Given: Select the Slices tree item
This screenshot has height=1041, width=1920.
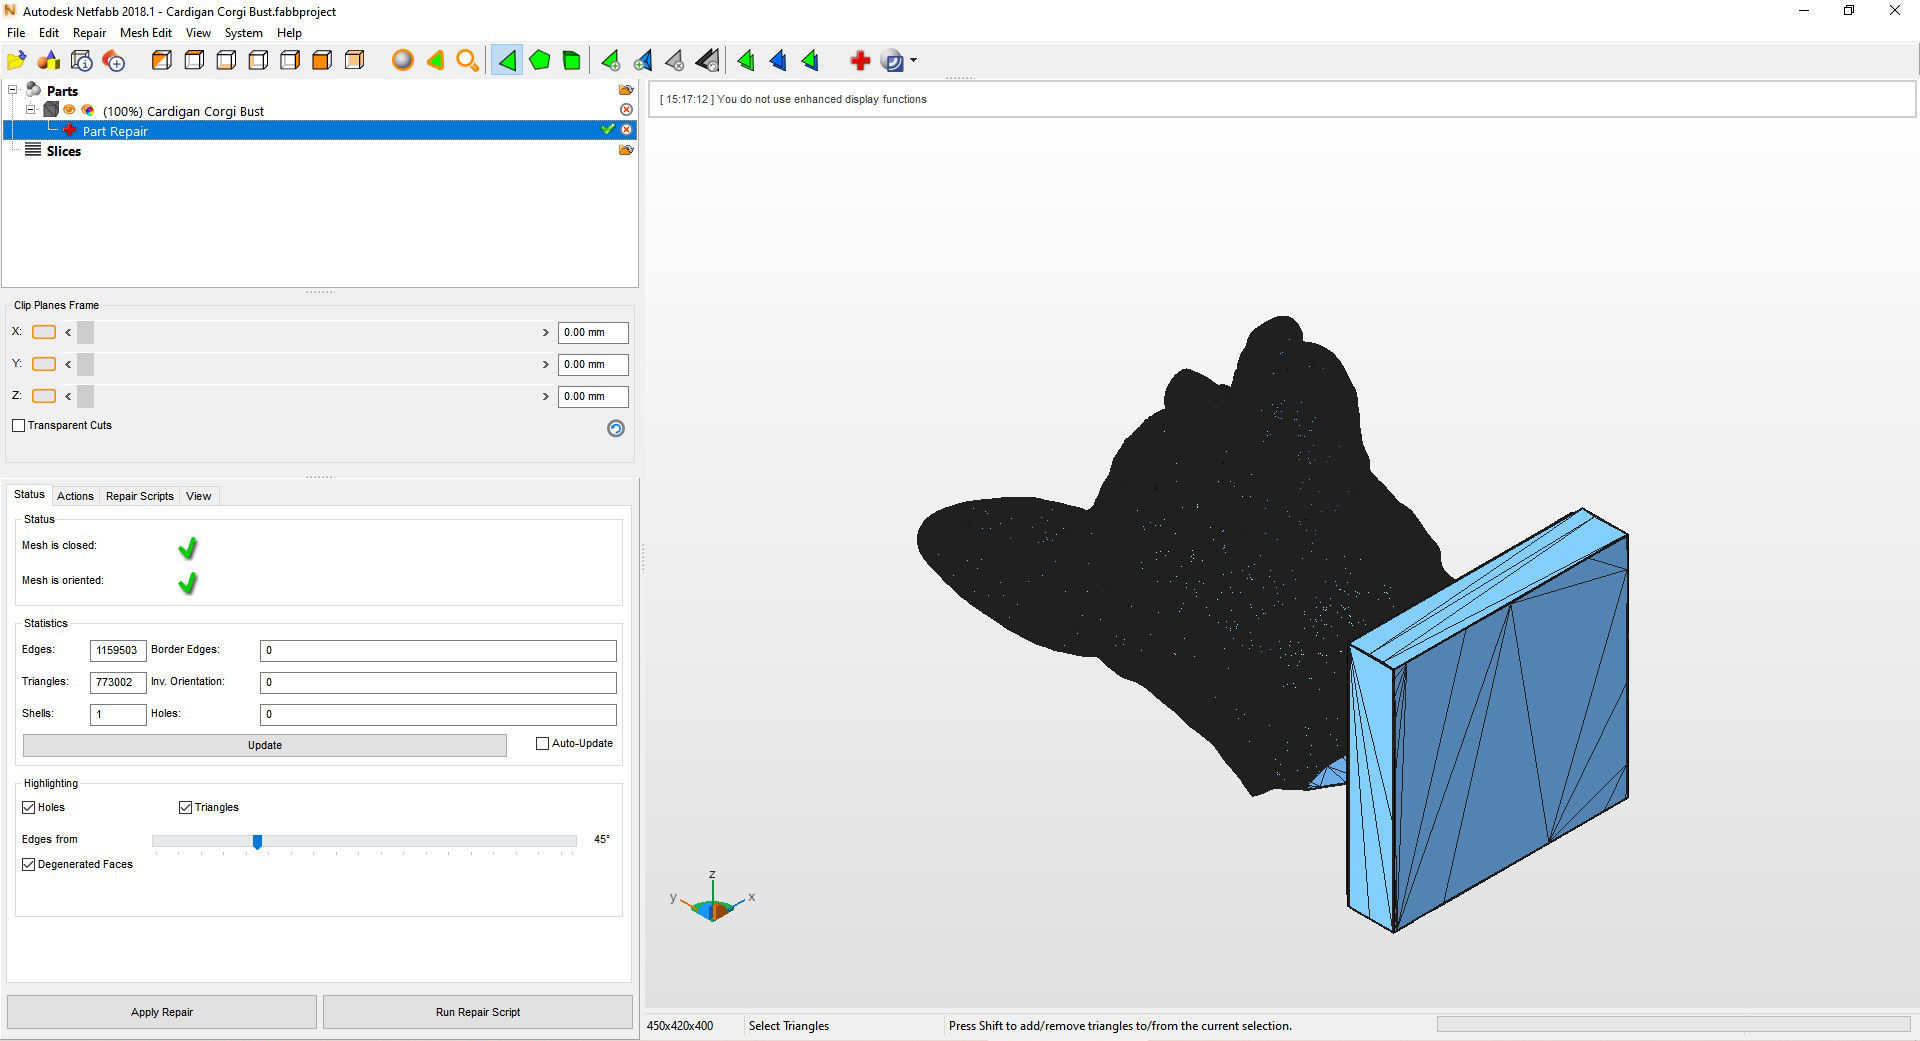Looking at the screenshot, I should click(63, 151).
